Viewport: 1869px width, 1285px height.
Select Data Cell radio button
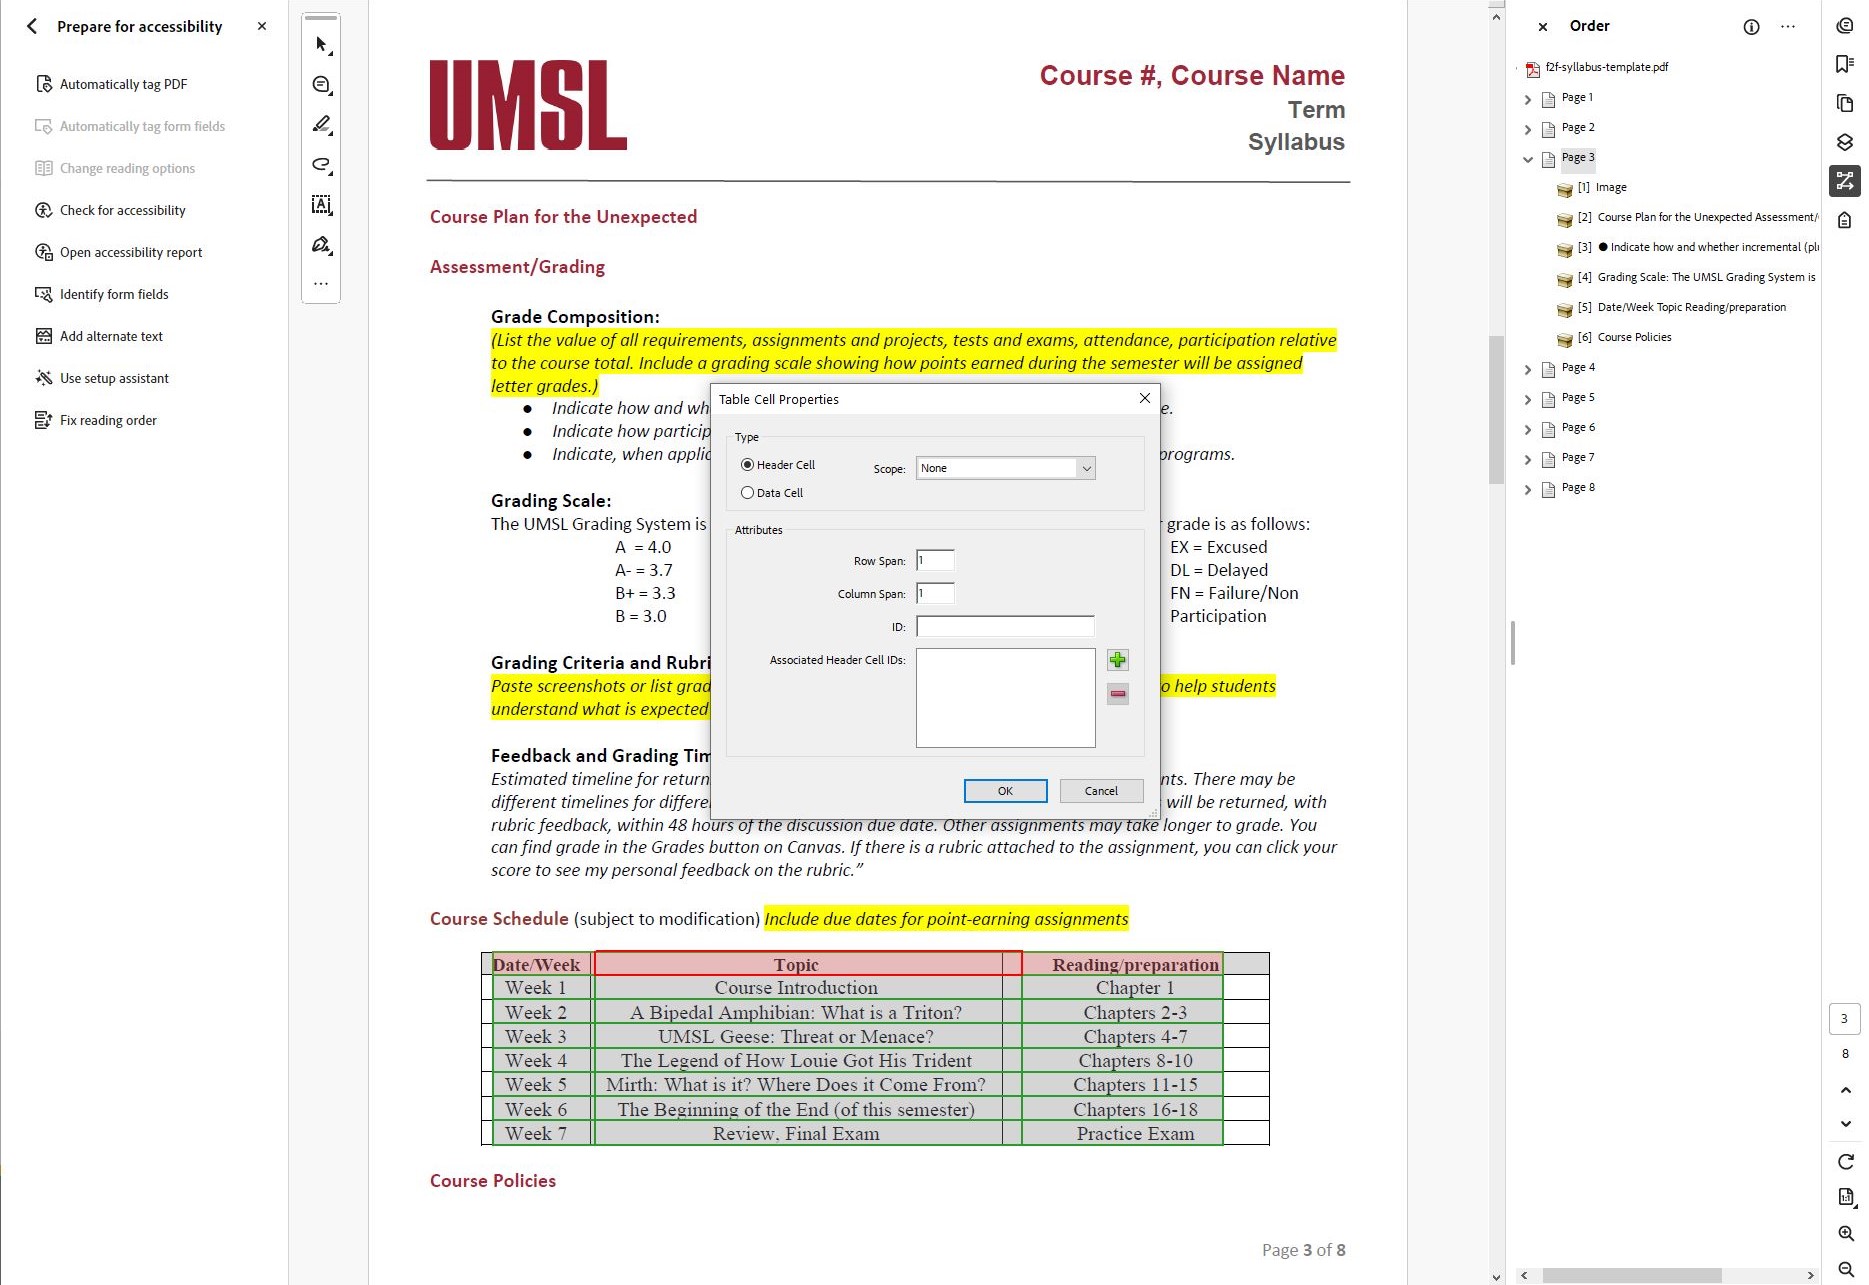pyautogui.click(x=747, y=493)
